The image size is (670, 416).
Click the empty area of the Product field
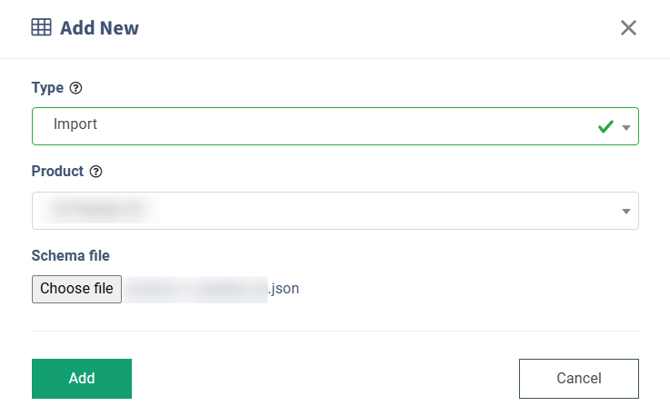(400, 211)
